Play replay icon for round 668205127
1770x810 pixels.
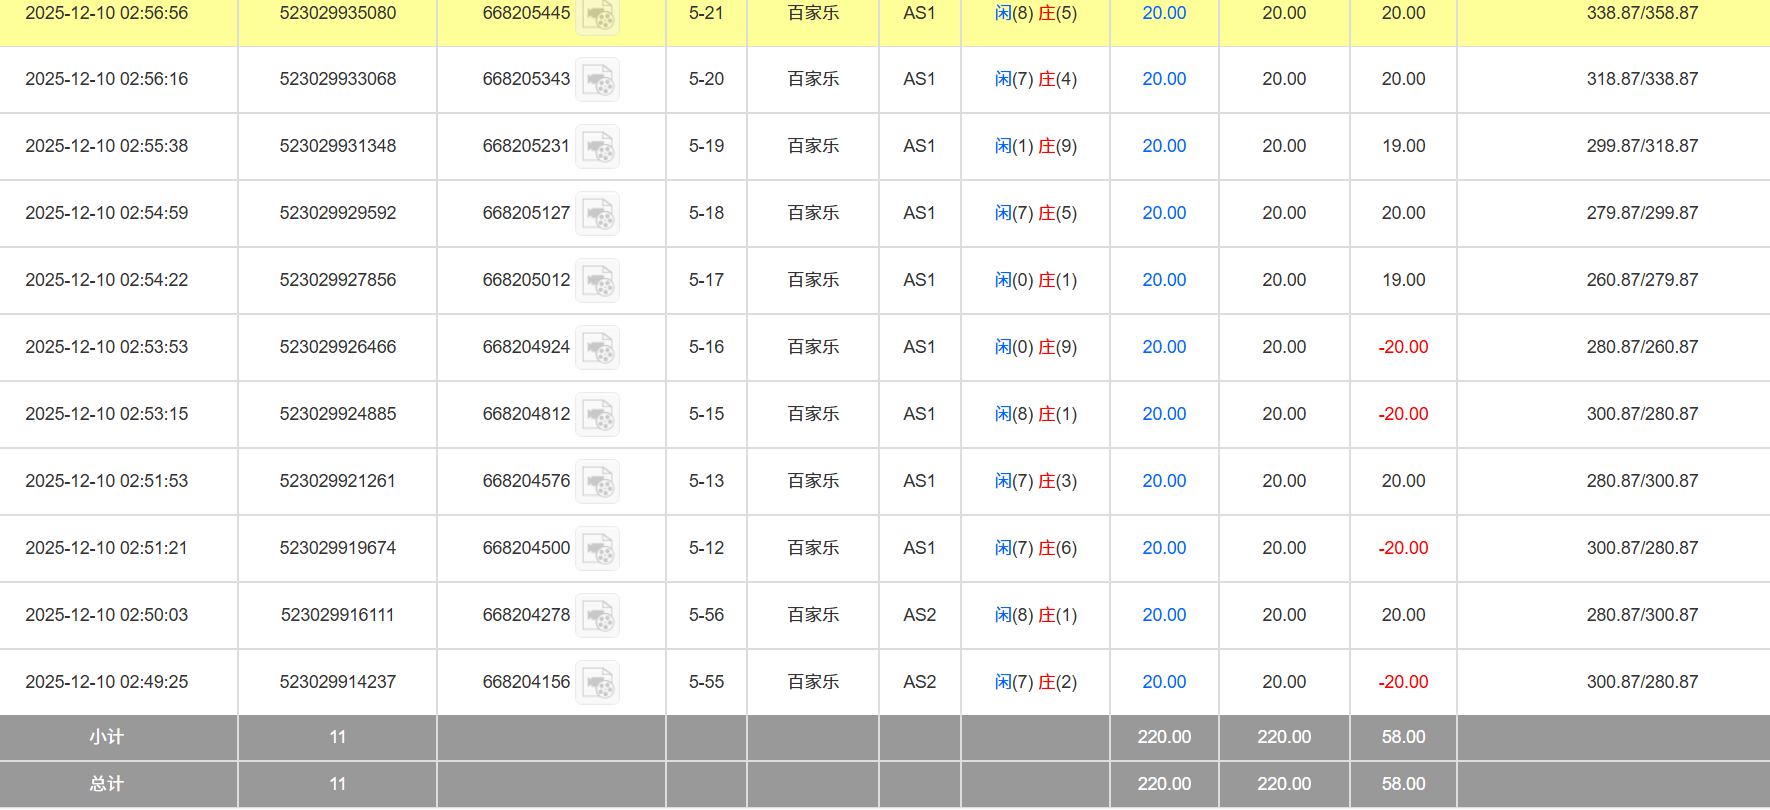click(x=598, y=214)
